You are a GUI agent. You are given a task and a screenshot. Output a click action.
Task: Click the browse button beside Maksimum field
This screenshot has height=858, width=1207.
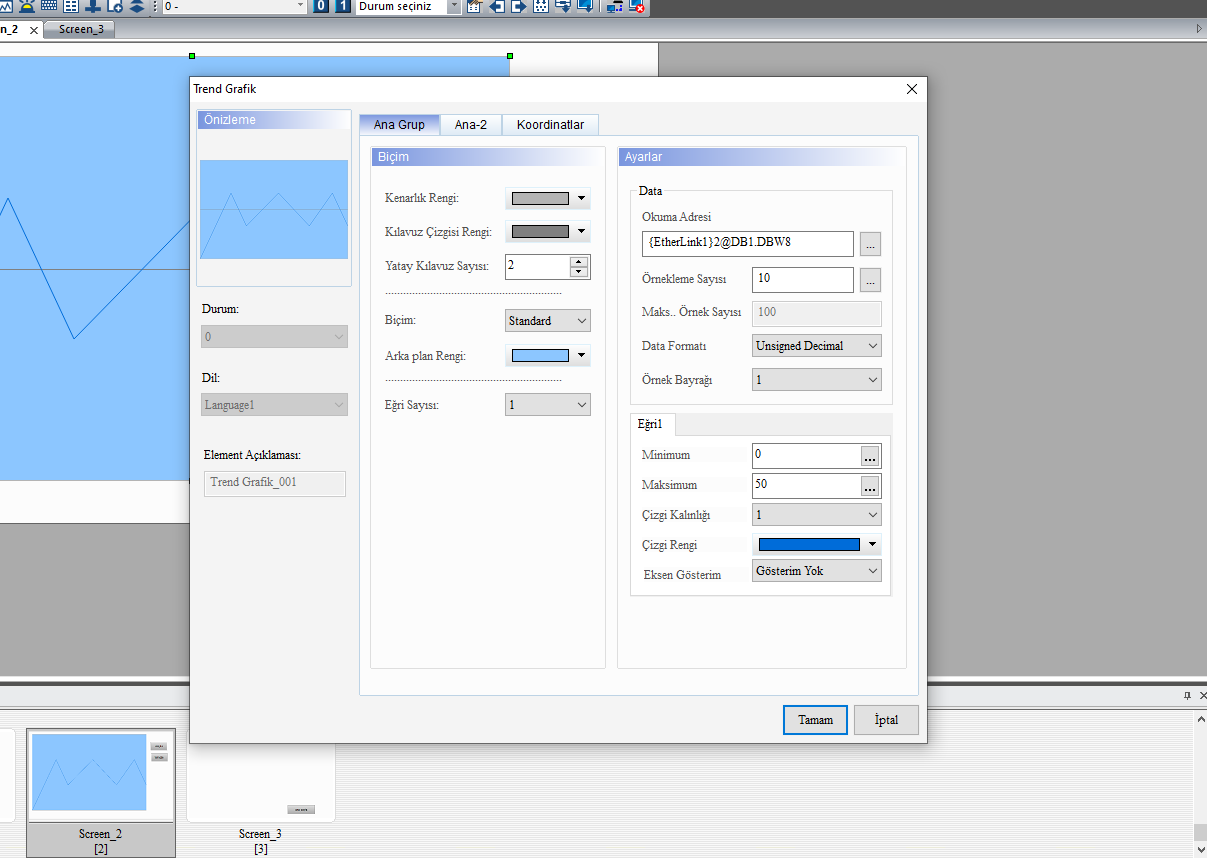tap(870, 487)
